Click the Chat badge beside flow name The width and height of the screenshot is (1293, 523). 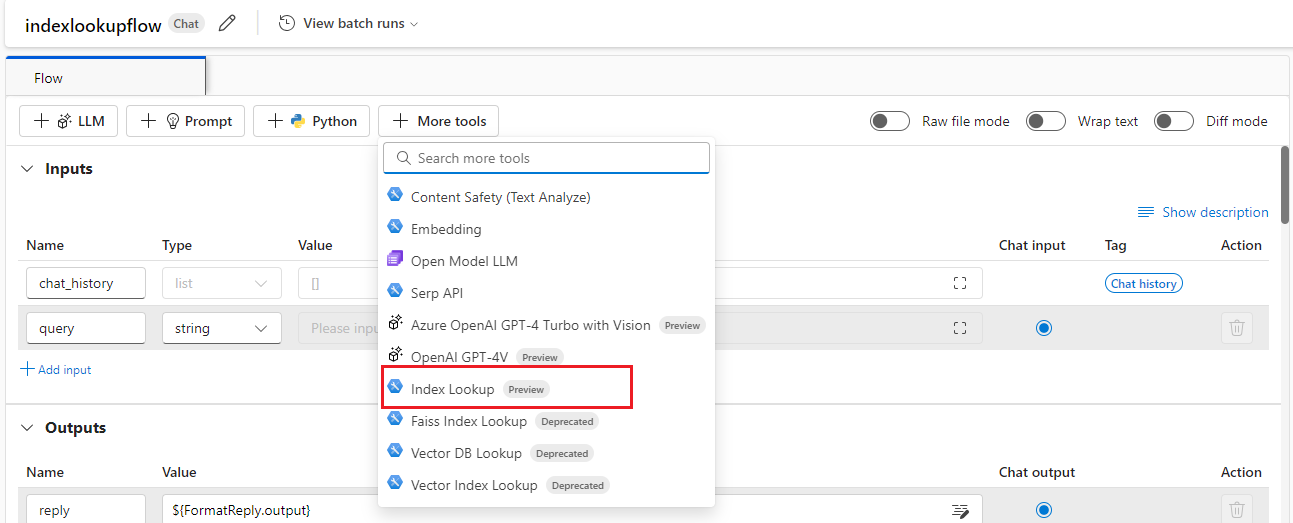186,23
